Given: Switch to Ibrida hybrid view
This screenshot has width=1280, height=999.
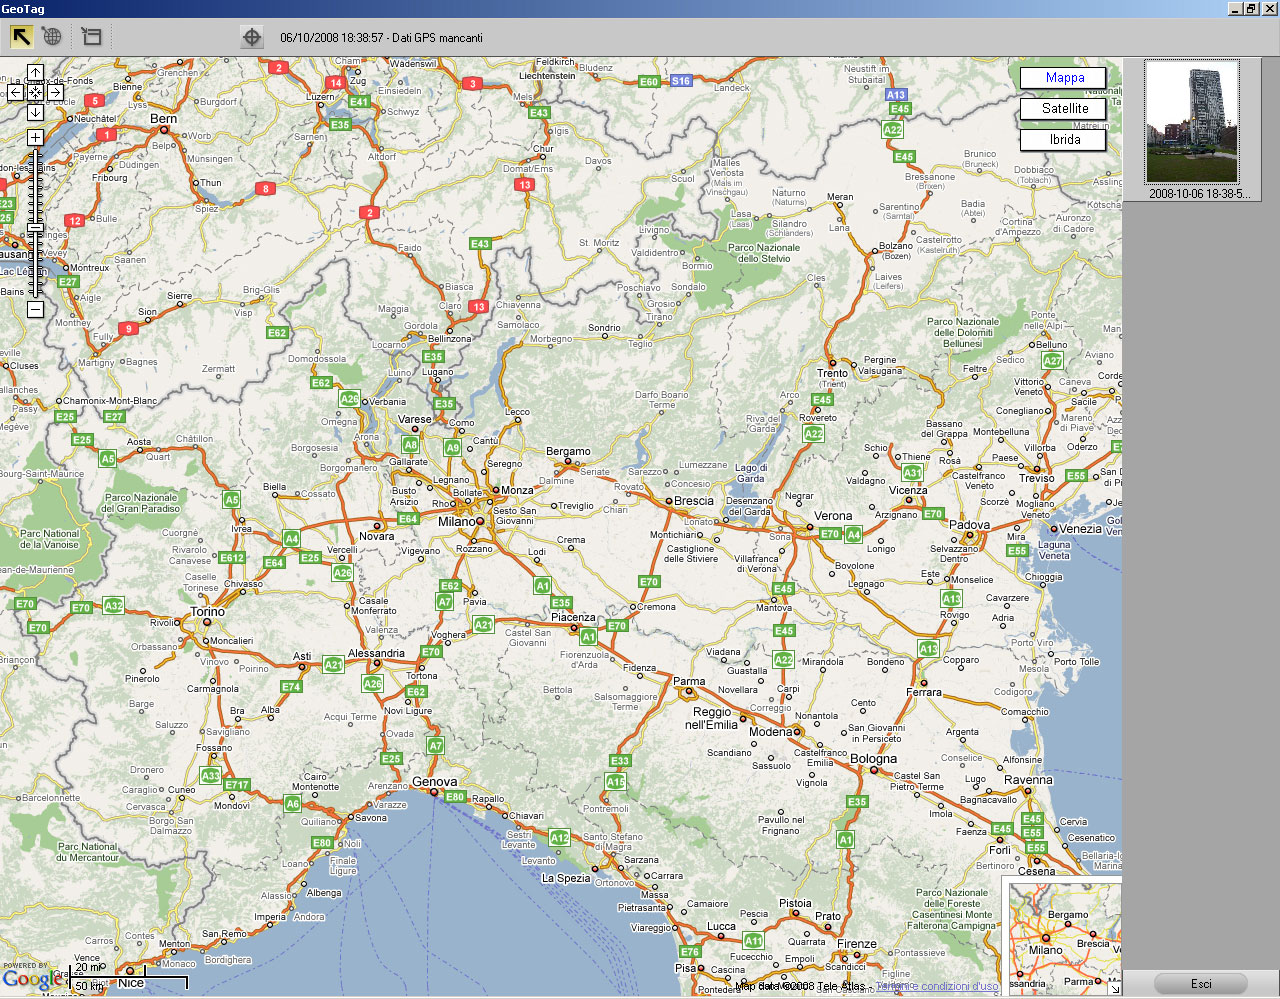Looking at the screenshot, I should click(1064, 140).
